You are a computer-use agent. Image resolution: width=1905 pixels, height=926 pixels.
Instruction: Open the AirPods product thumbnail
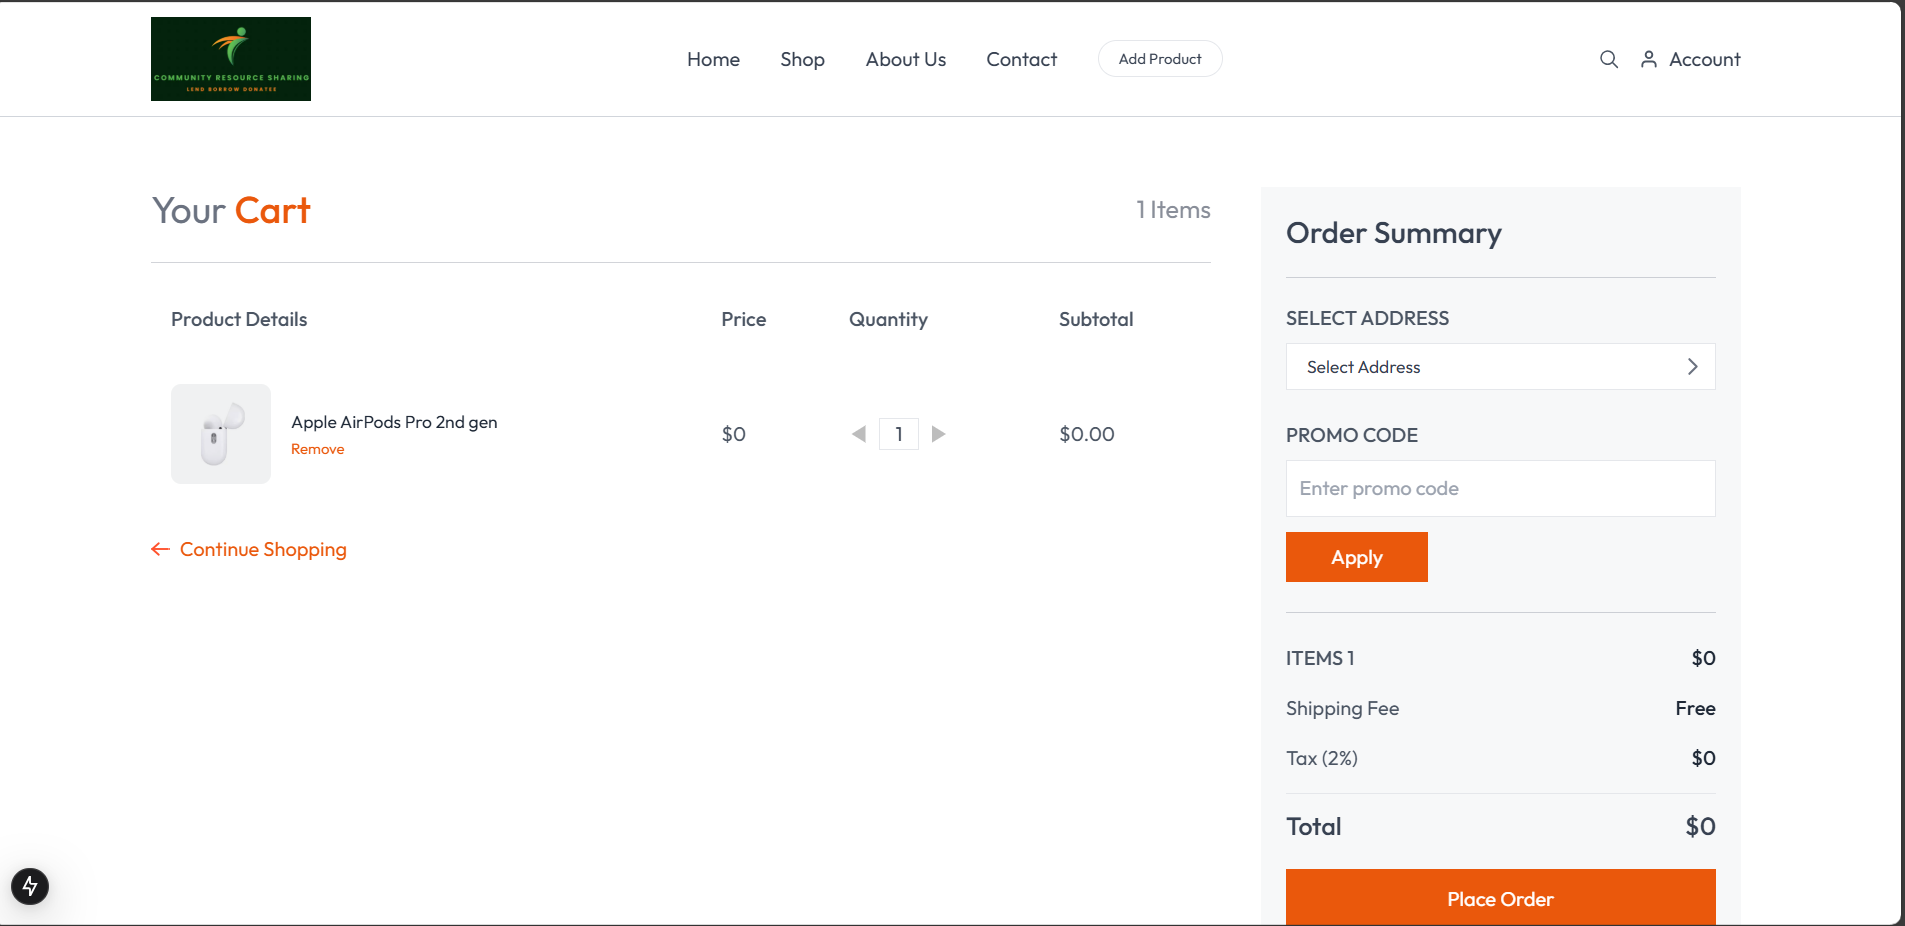pos(221,434)
